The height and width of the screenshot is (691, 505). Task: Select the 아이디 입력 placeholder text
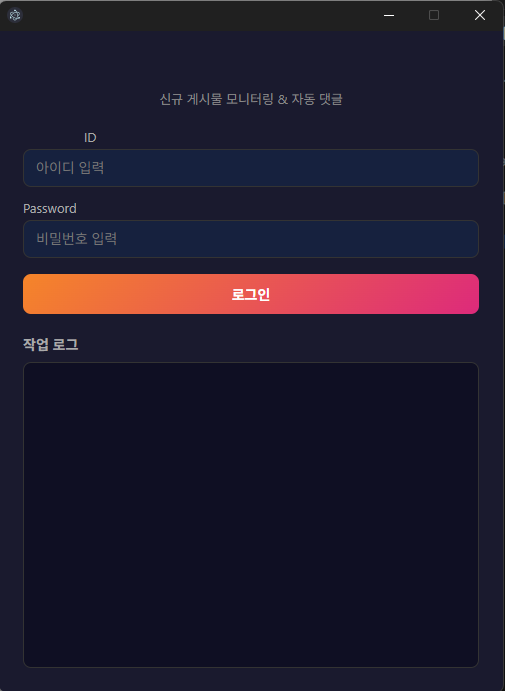[x=70, y=168]
